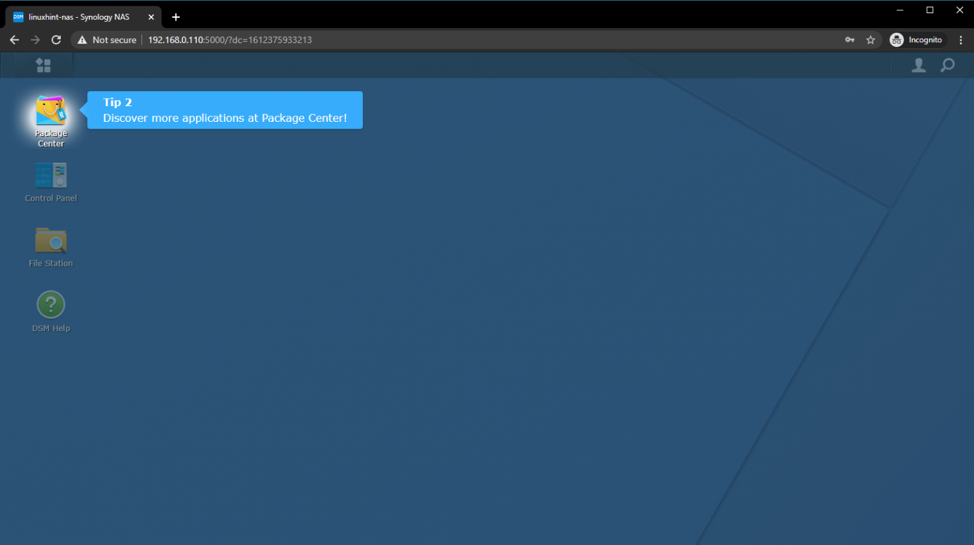
Task: Open the DSM Help icon
Action: coord(50,312)
